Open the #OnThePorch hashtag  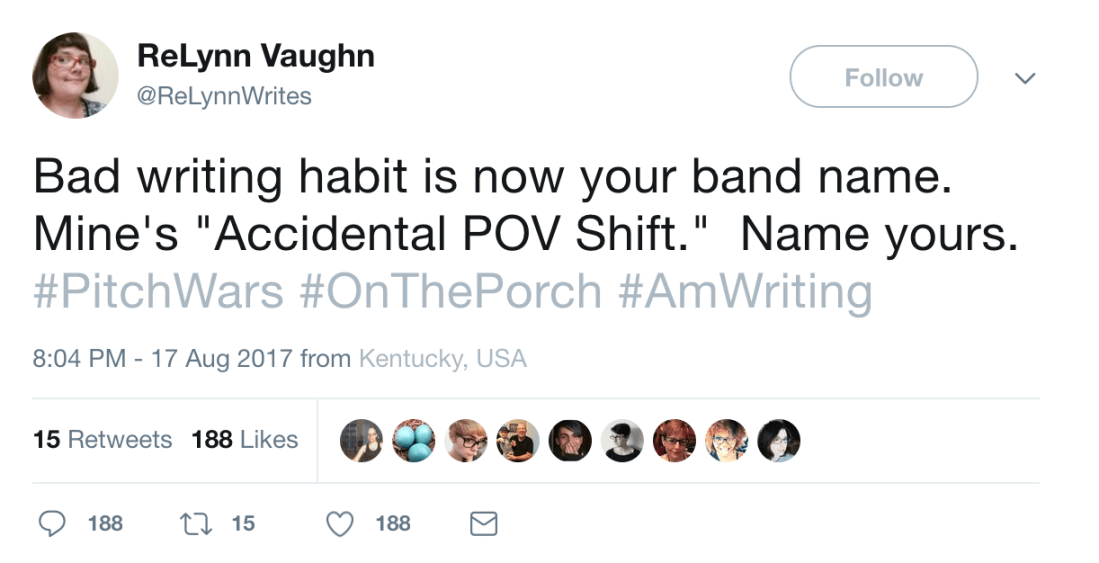[450, 292]
